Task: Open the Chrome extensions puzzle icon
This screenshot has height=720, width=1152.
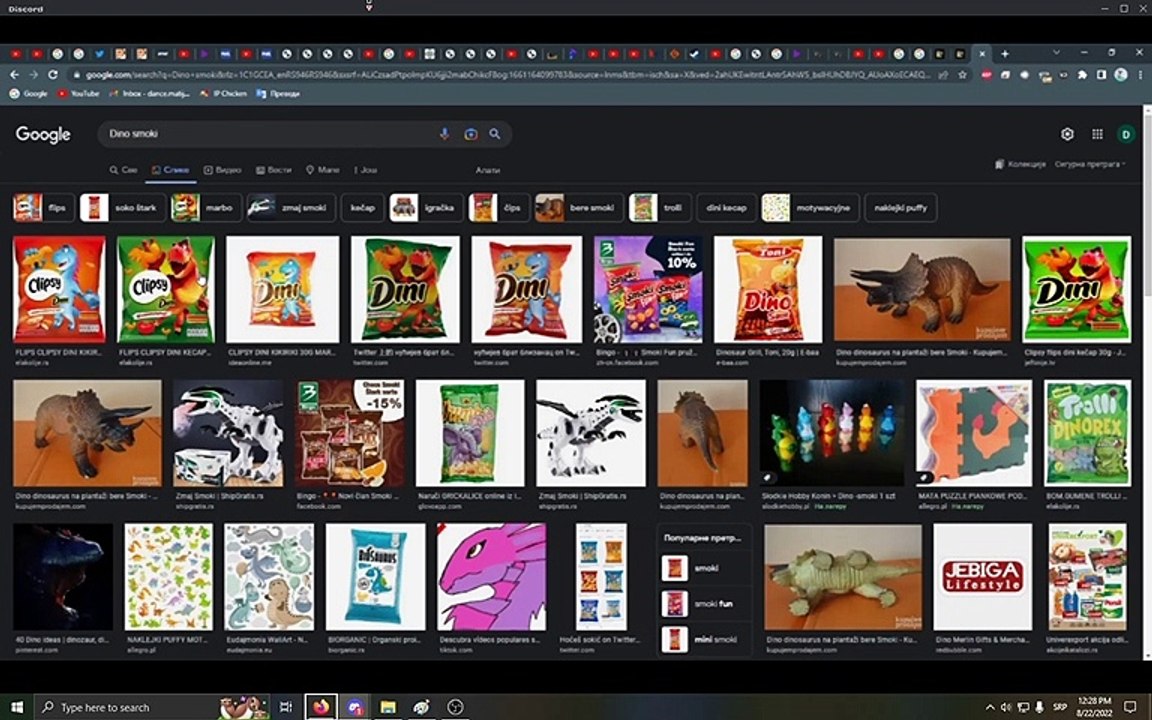Action: click(x=1082, y=75)
